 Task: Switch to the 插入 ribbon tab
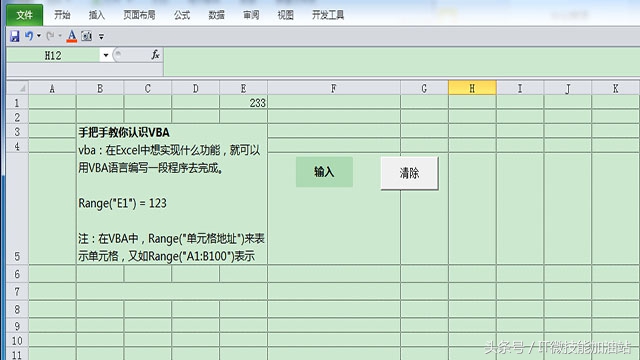[97, 15]
